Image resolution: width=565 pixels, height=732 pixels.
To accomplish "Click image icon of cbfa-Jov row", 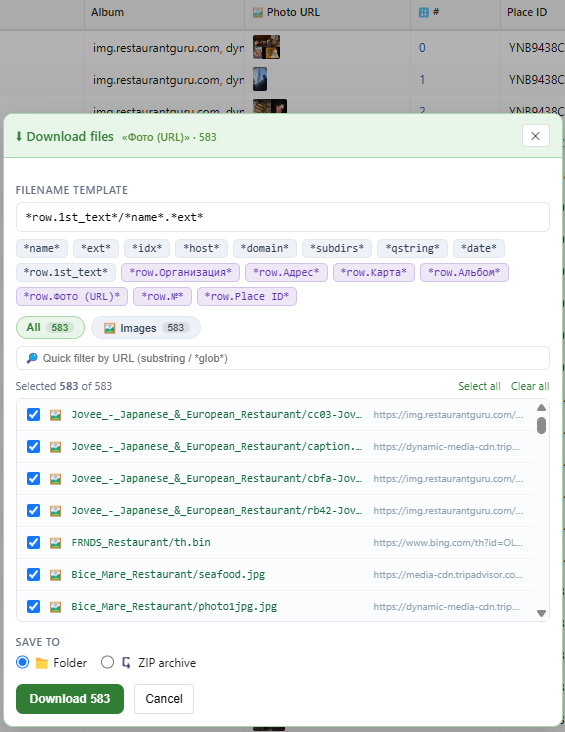I will tap(56, 479).
